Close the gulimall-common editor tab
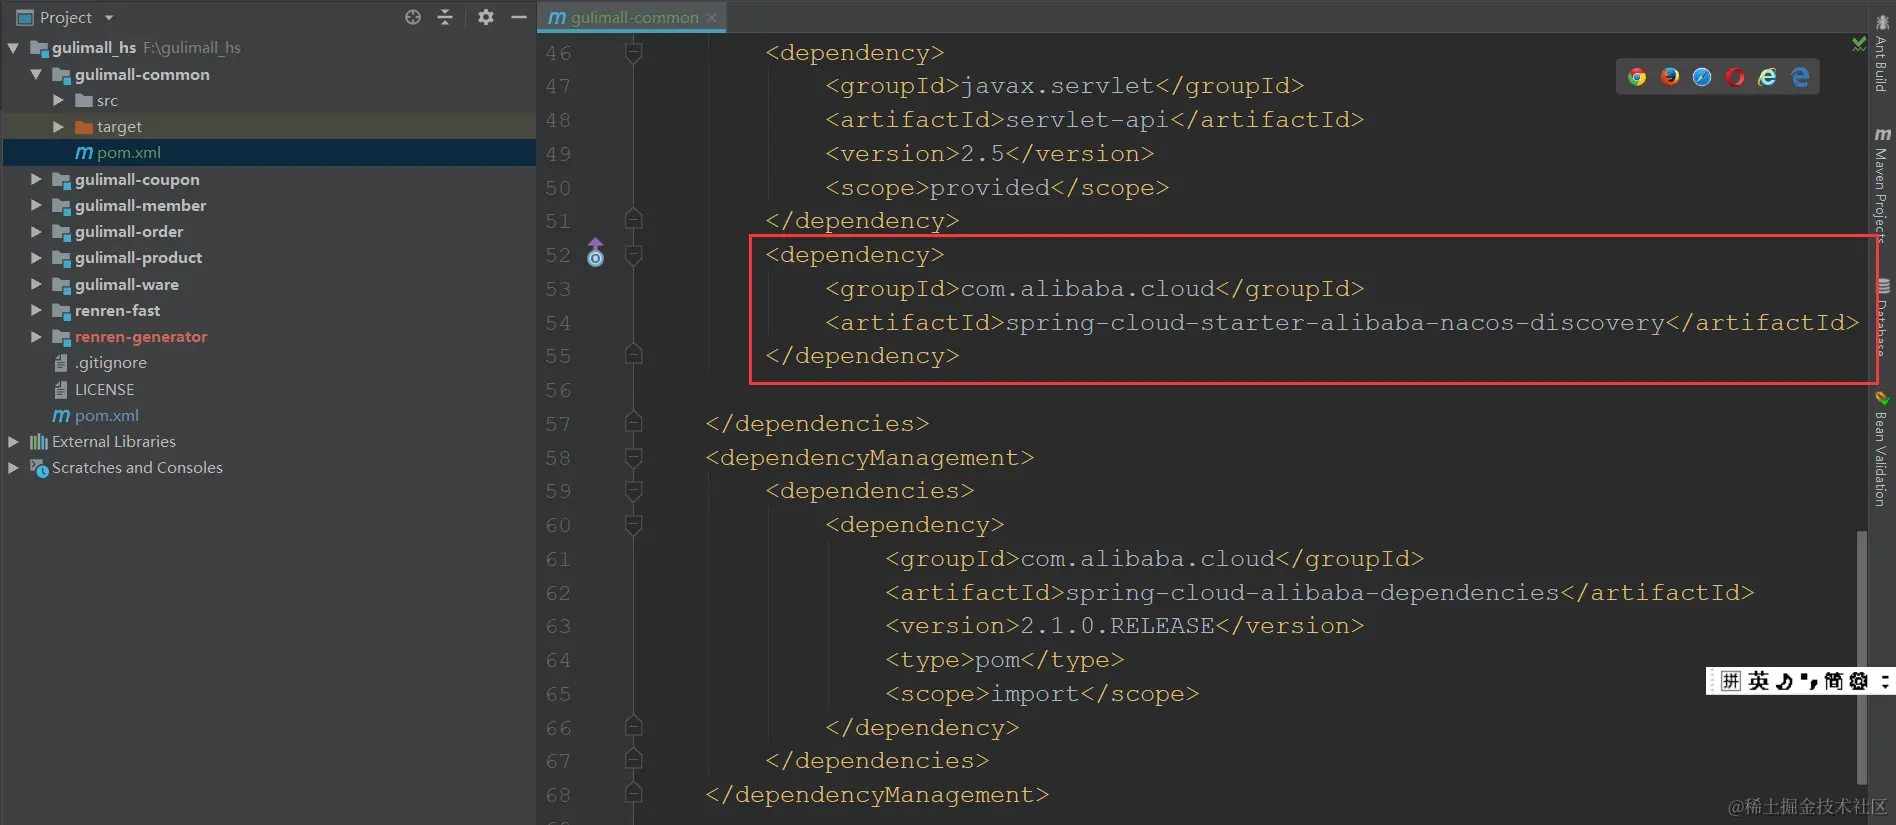The height and width of the screenshot is (825, 1896). [x=712, y=18]
